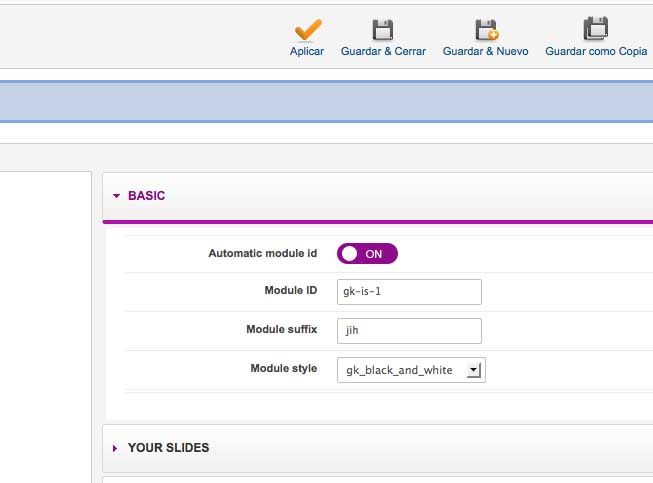Click the BASIC panel header title
Screen dimensions: 653x483
coord(146,196)
